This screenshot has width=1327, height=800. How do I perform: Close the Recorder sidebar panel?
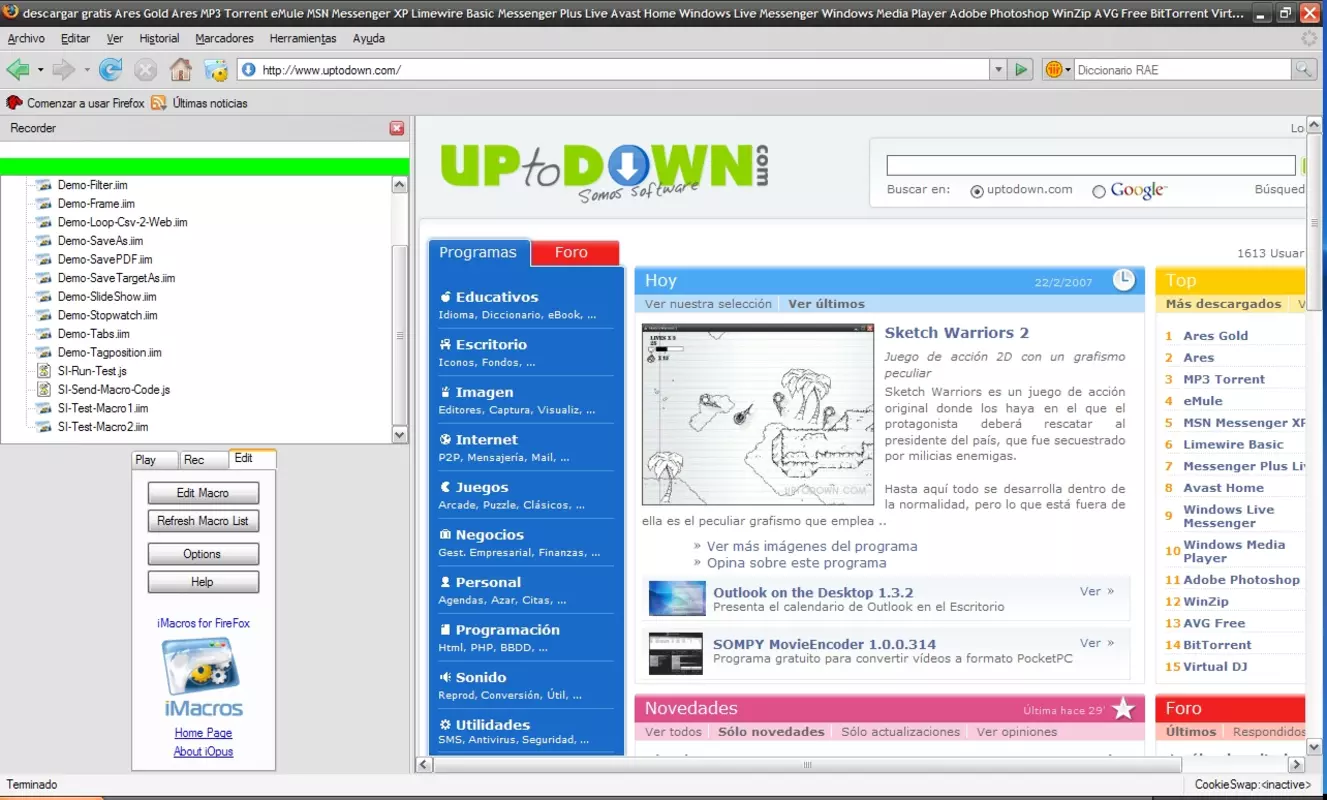397,128
